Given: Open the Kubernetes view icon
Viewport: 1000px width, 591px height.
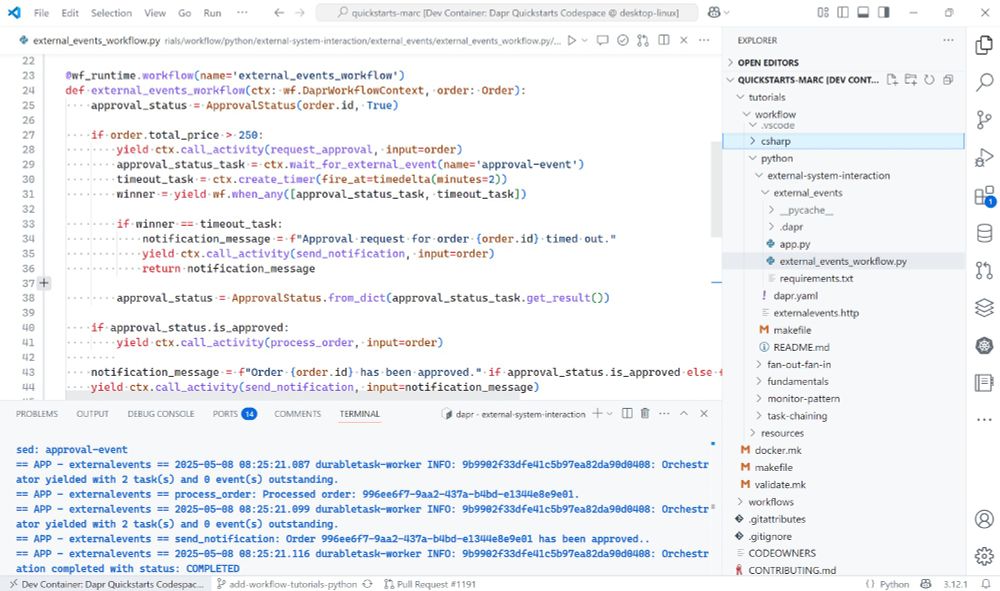Looking at the screenshot, I should 984,346.
